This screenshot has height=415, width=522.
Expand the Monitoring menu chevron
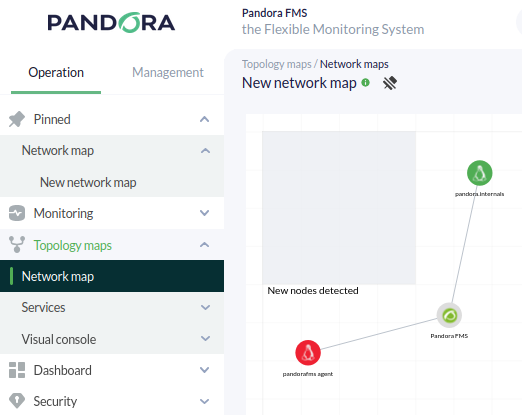point(204,213)
